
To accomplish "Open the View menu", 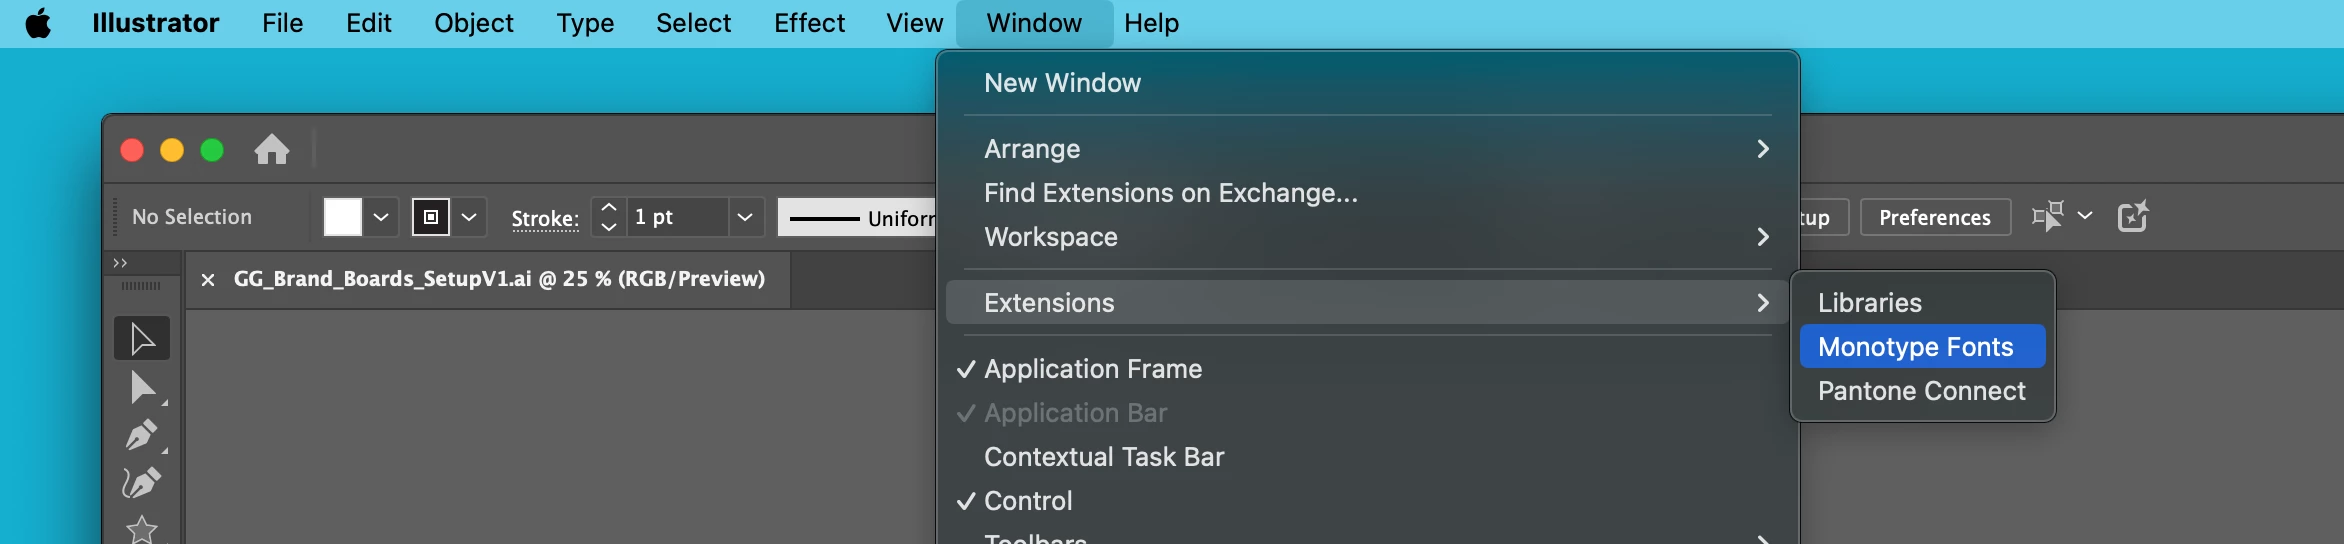I will (x=914, y=23).
